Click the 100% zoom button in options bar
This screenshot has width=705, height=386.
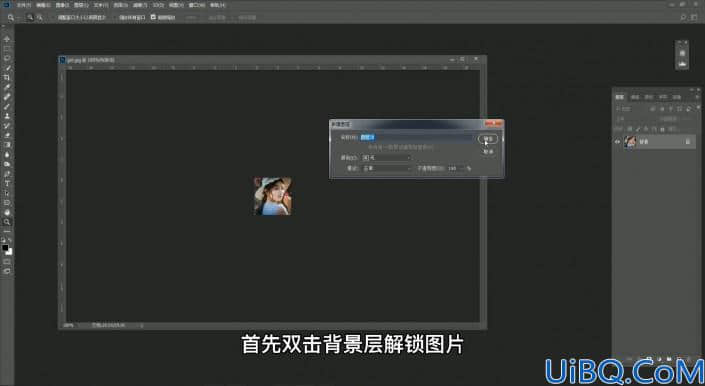pyautogui.click(x=191, y=18)
